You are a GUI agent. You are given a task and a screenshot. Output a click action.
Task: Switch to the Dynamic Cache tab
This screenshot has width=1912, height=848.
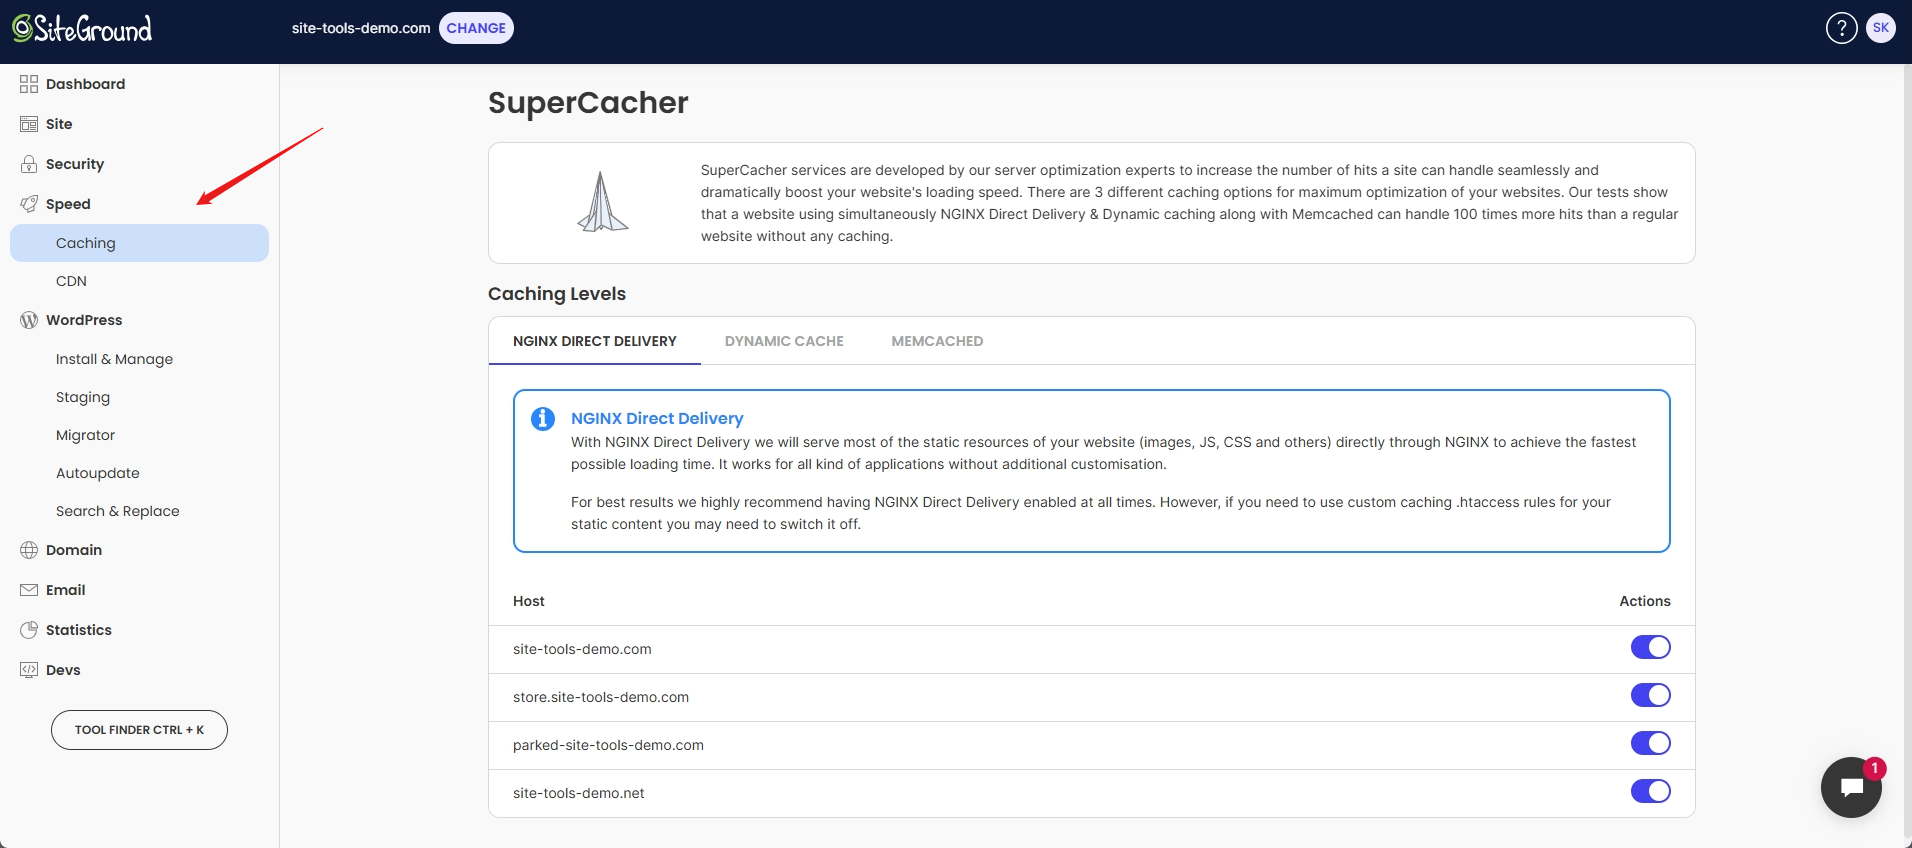784,341
